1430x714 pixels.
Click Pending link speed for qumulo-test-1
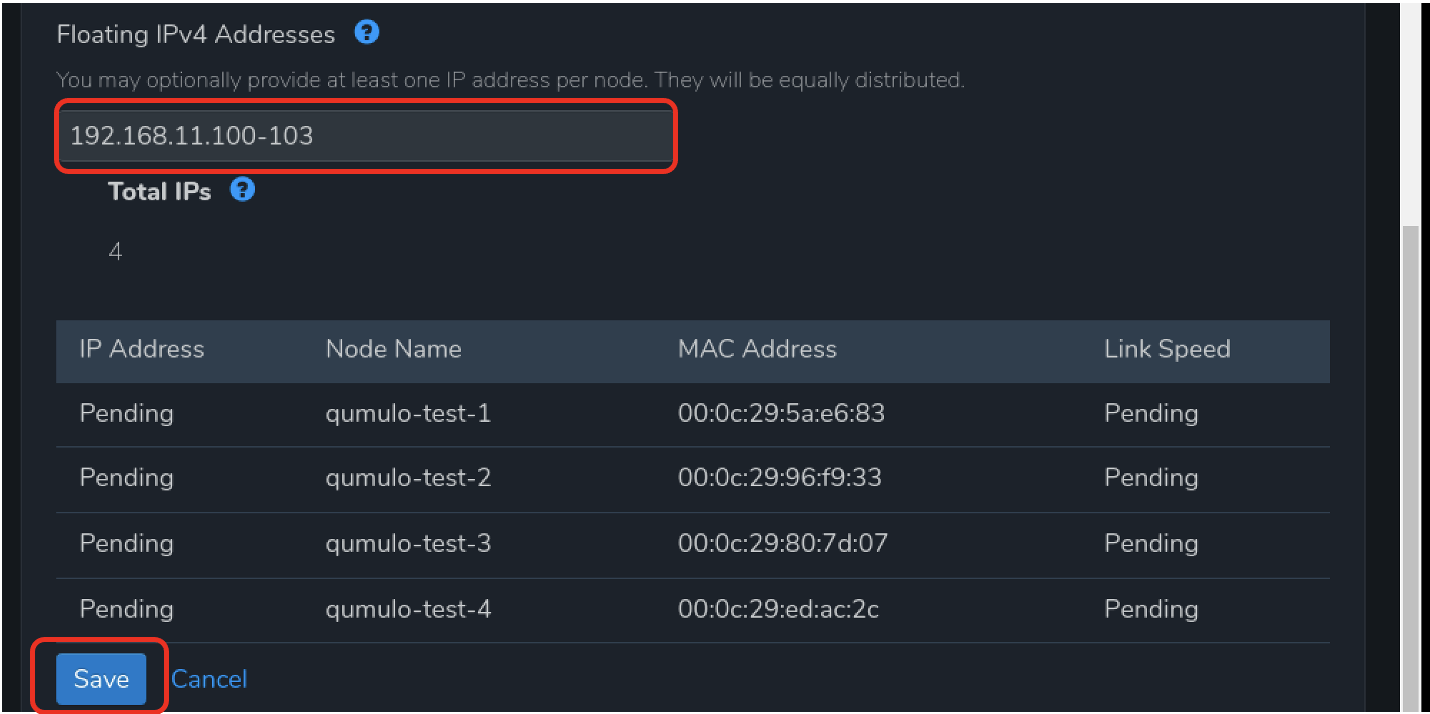click(1151, 414)
